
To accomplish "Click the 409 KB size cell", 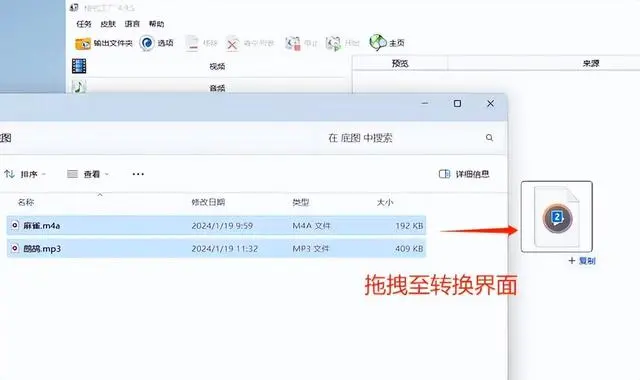I will pyautogui.click(x=409, y=249).
